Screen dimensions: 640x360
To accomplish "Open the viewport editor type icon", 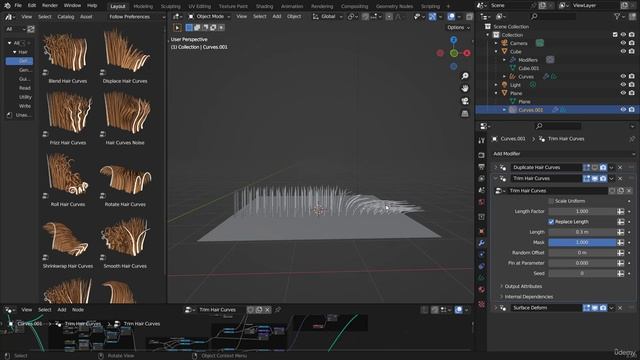I will [x=178, y=17].
